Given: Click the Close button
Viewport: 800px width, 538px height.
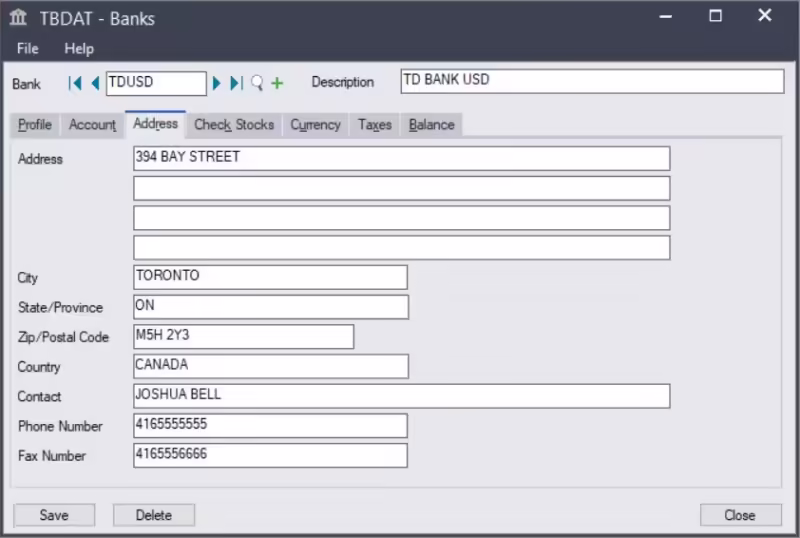Looking at the screenshot, I should tap(740, 515).
